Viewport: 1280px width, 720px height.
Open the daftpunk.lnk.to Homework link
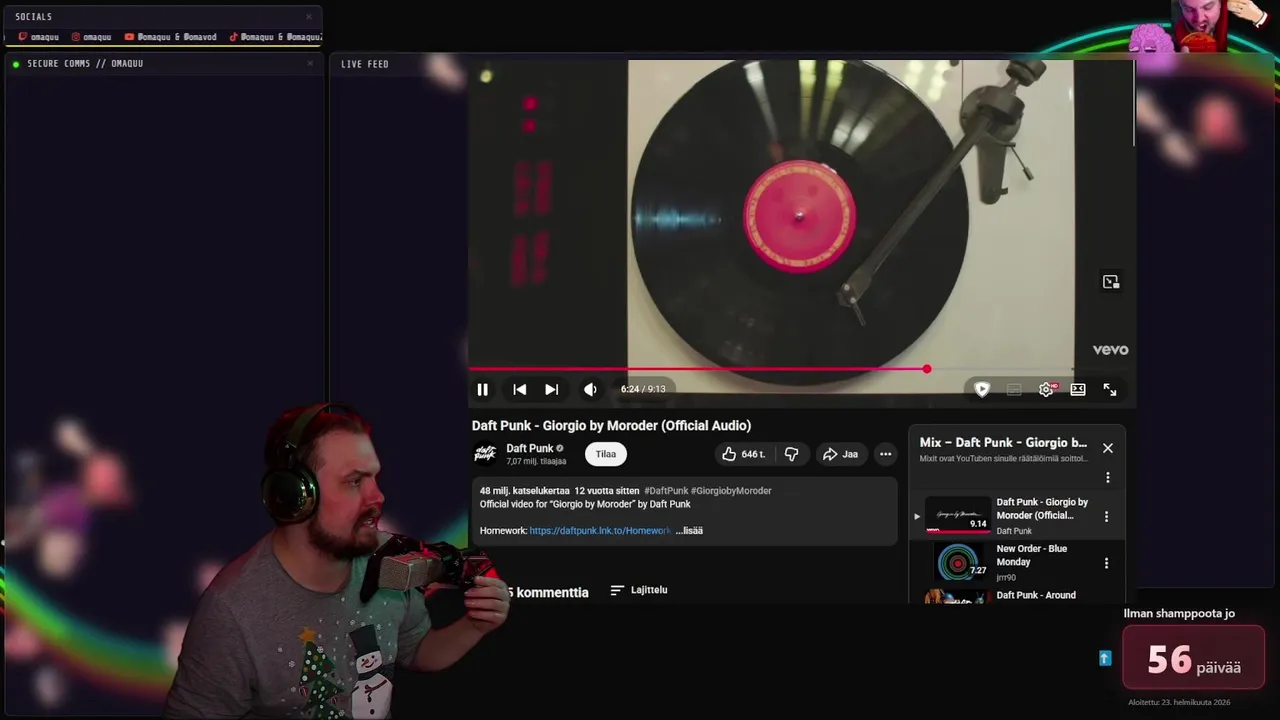click(x=600, y=531)
